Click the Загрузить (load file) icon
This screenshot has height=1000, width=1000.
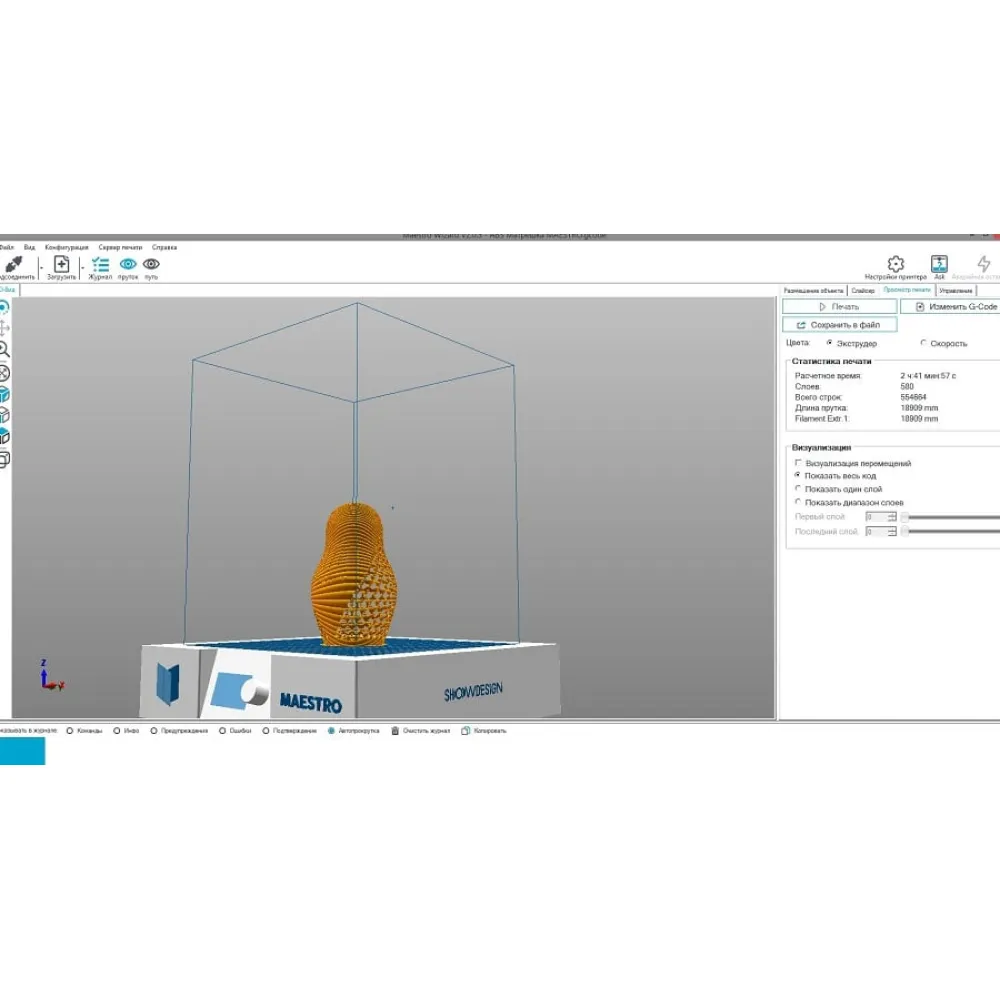61,263
